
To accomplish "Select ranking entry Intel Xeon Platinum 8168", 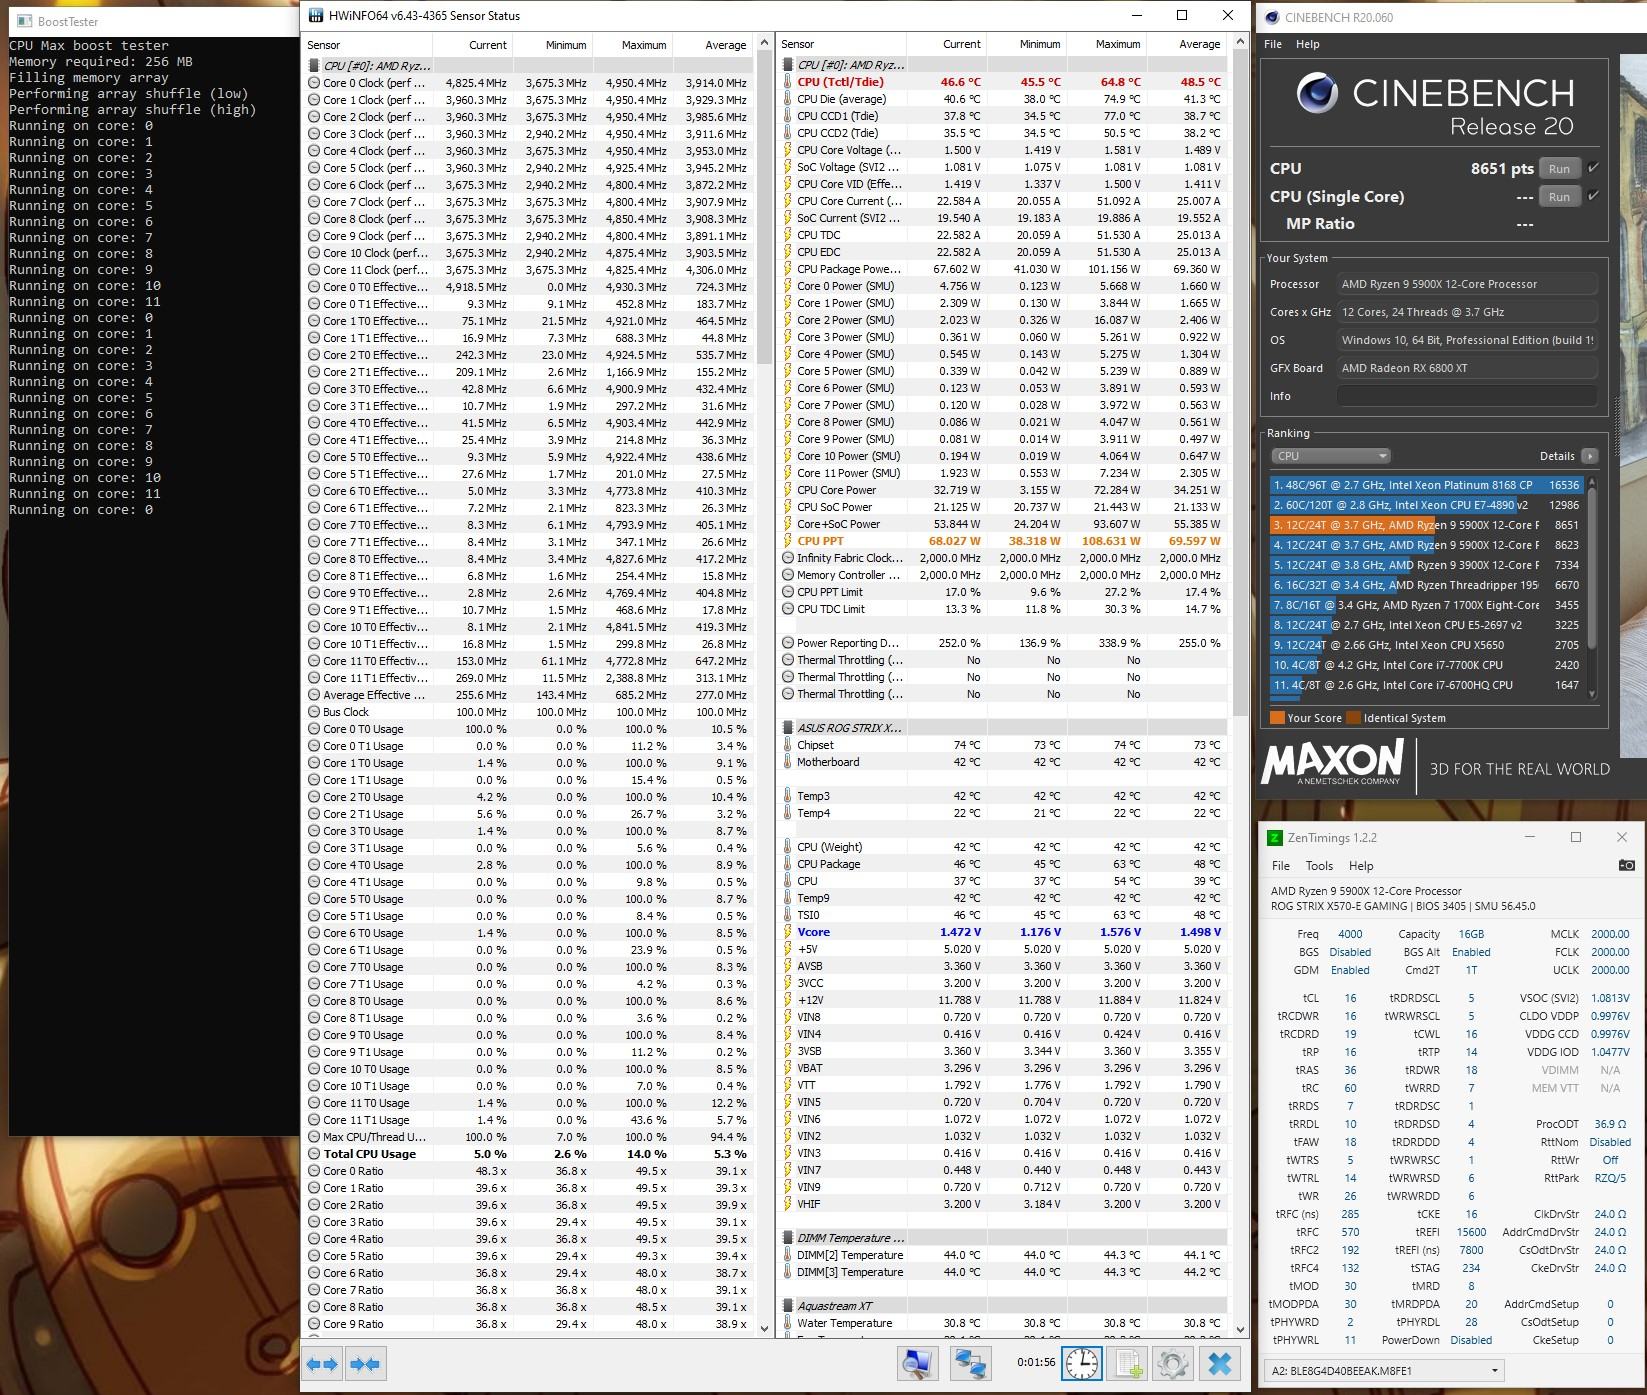I will (1427, 485).
